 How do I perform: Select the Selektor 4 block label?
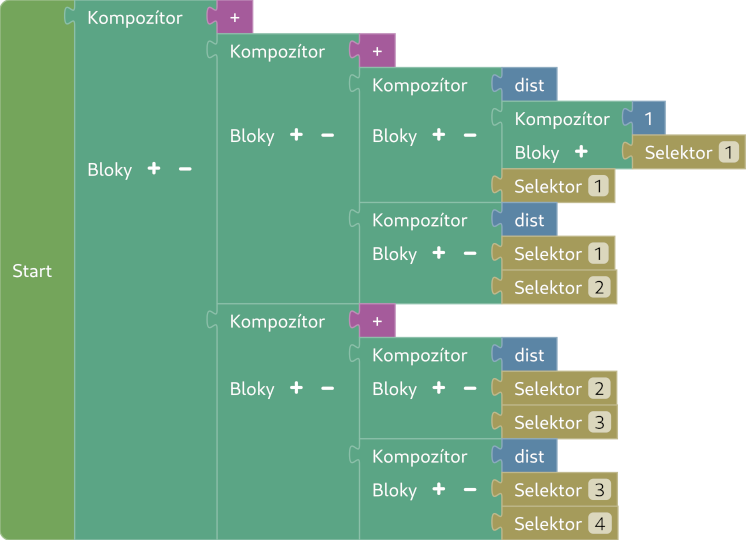point(547,524)
